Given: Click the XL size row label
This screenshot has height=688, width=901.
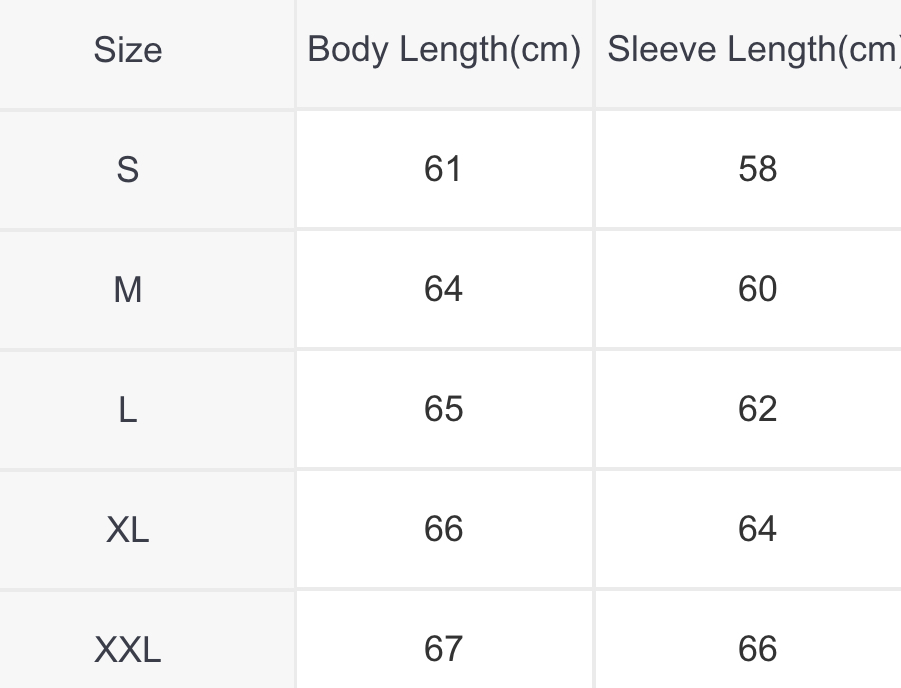Looking at the screenshot, I should pyautogui.click(x=128, y=529).
